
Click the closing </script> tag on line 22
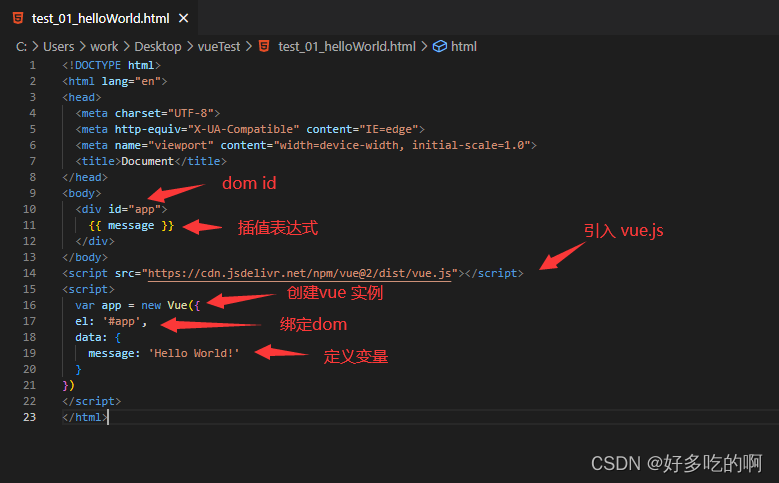click(x=91, y=401)
